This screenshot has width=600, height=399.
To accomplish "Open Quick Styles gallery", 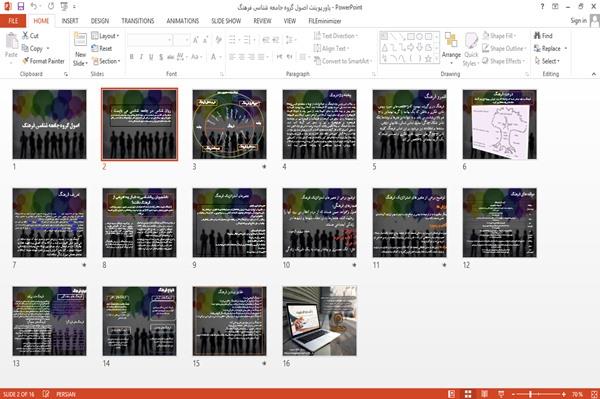I will (471, 50).
